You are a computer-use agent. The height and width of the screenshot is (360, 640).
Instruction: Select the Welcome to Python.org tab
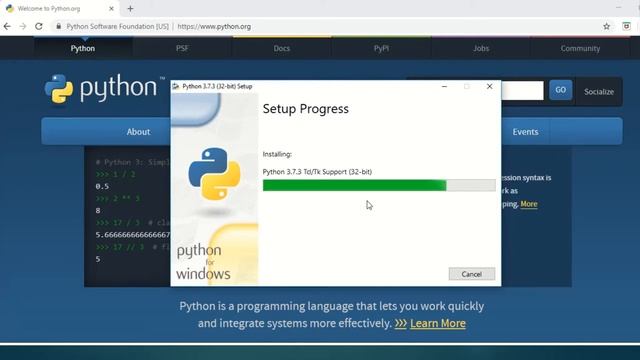[x=59, y=9]
